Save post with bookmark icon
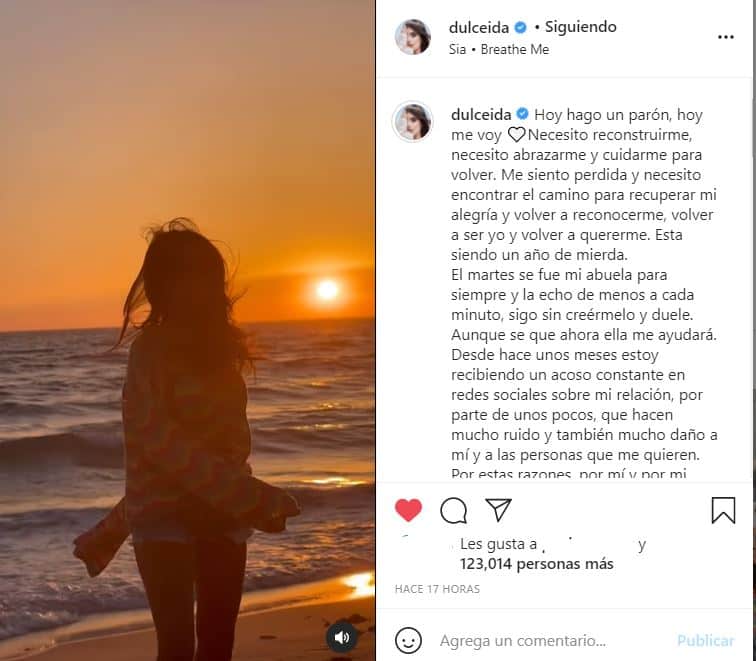Viewport: 756px width, 661px height. pyautogui.click(x=723, y=510)
